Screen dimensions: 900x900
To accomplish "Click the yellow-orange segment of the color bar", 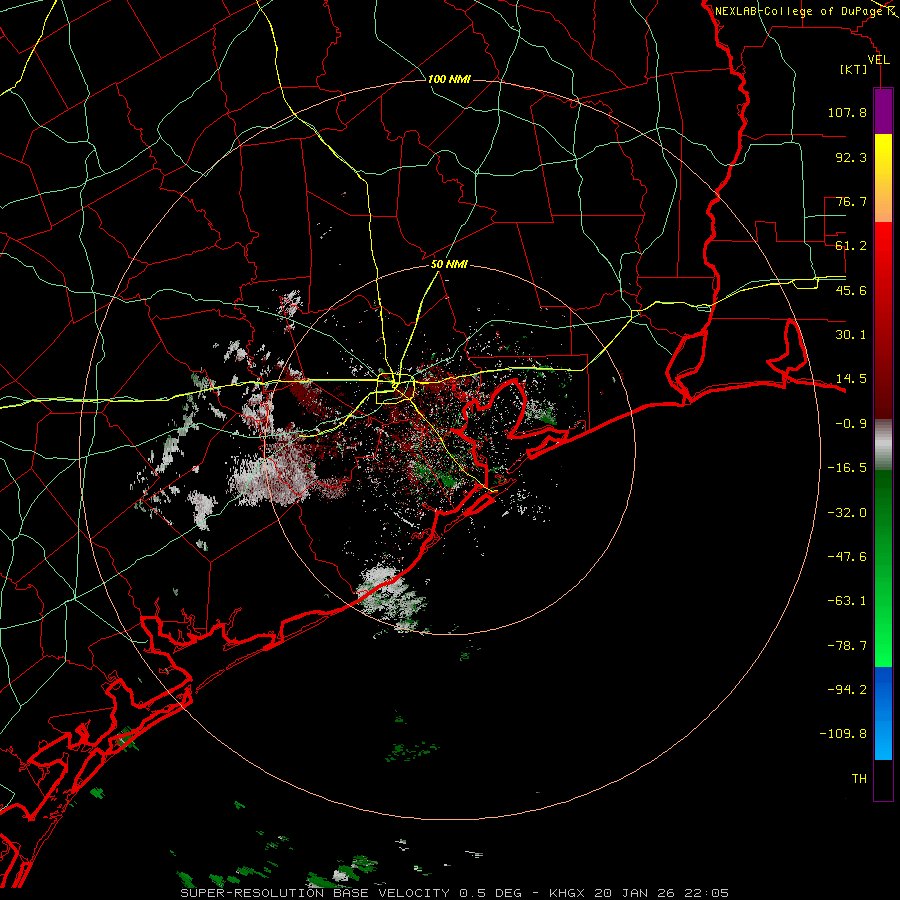I will [x=883, y=178].
